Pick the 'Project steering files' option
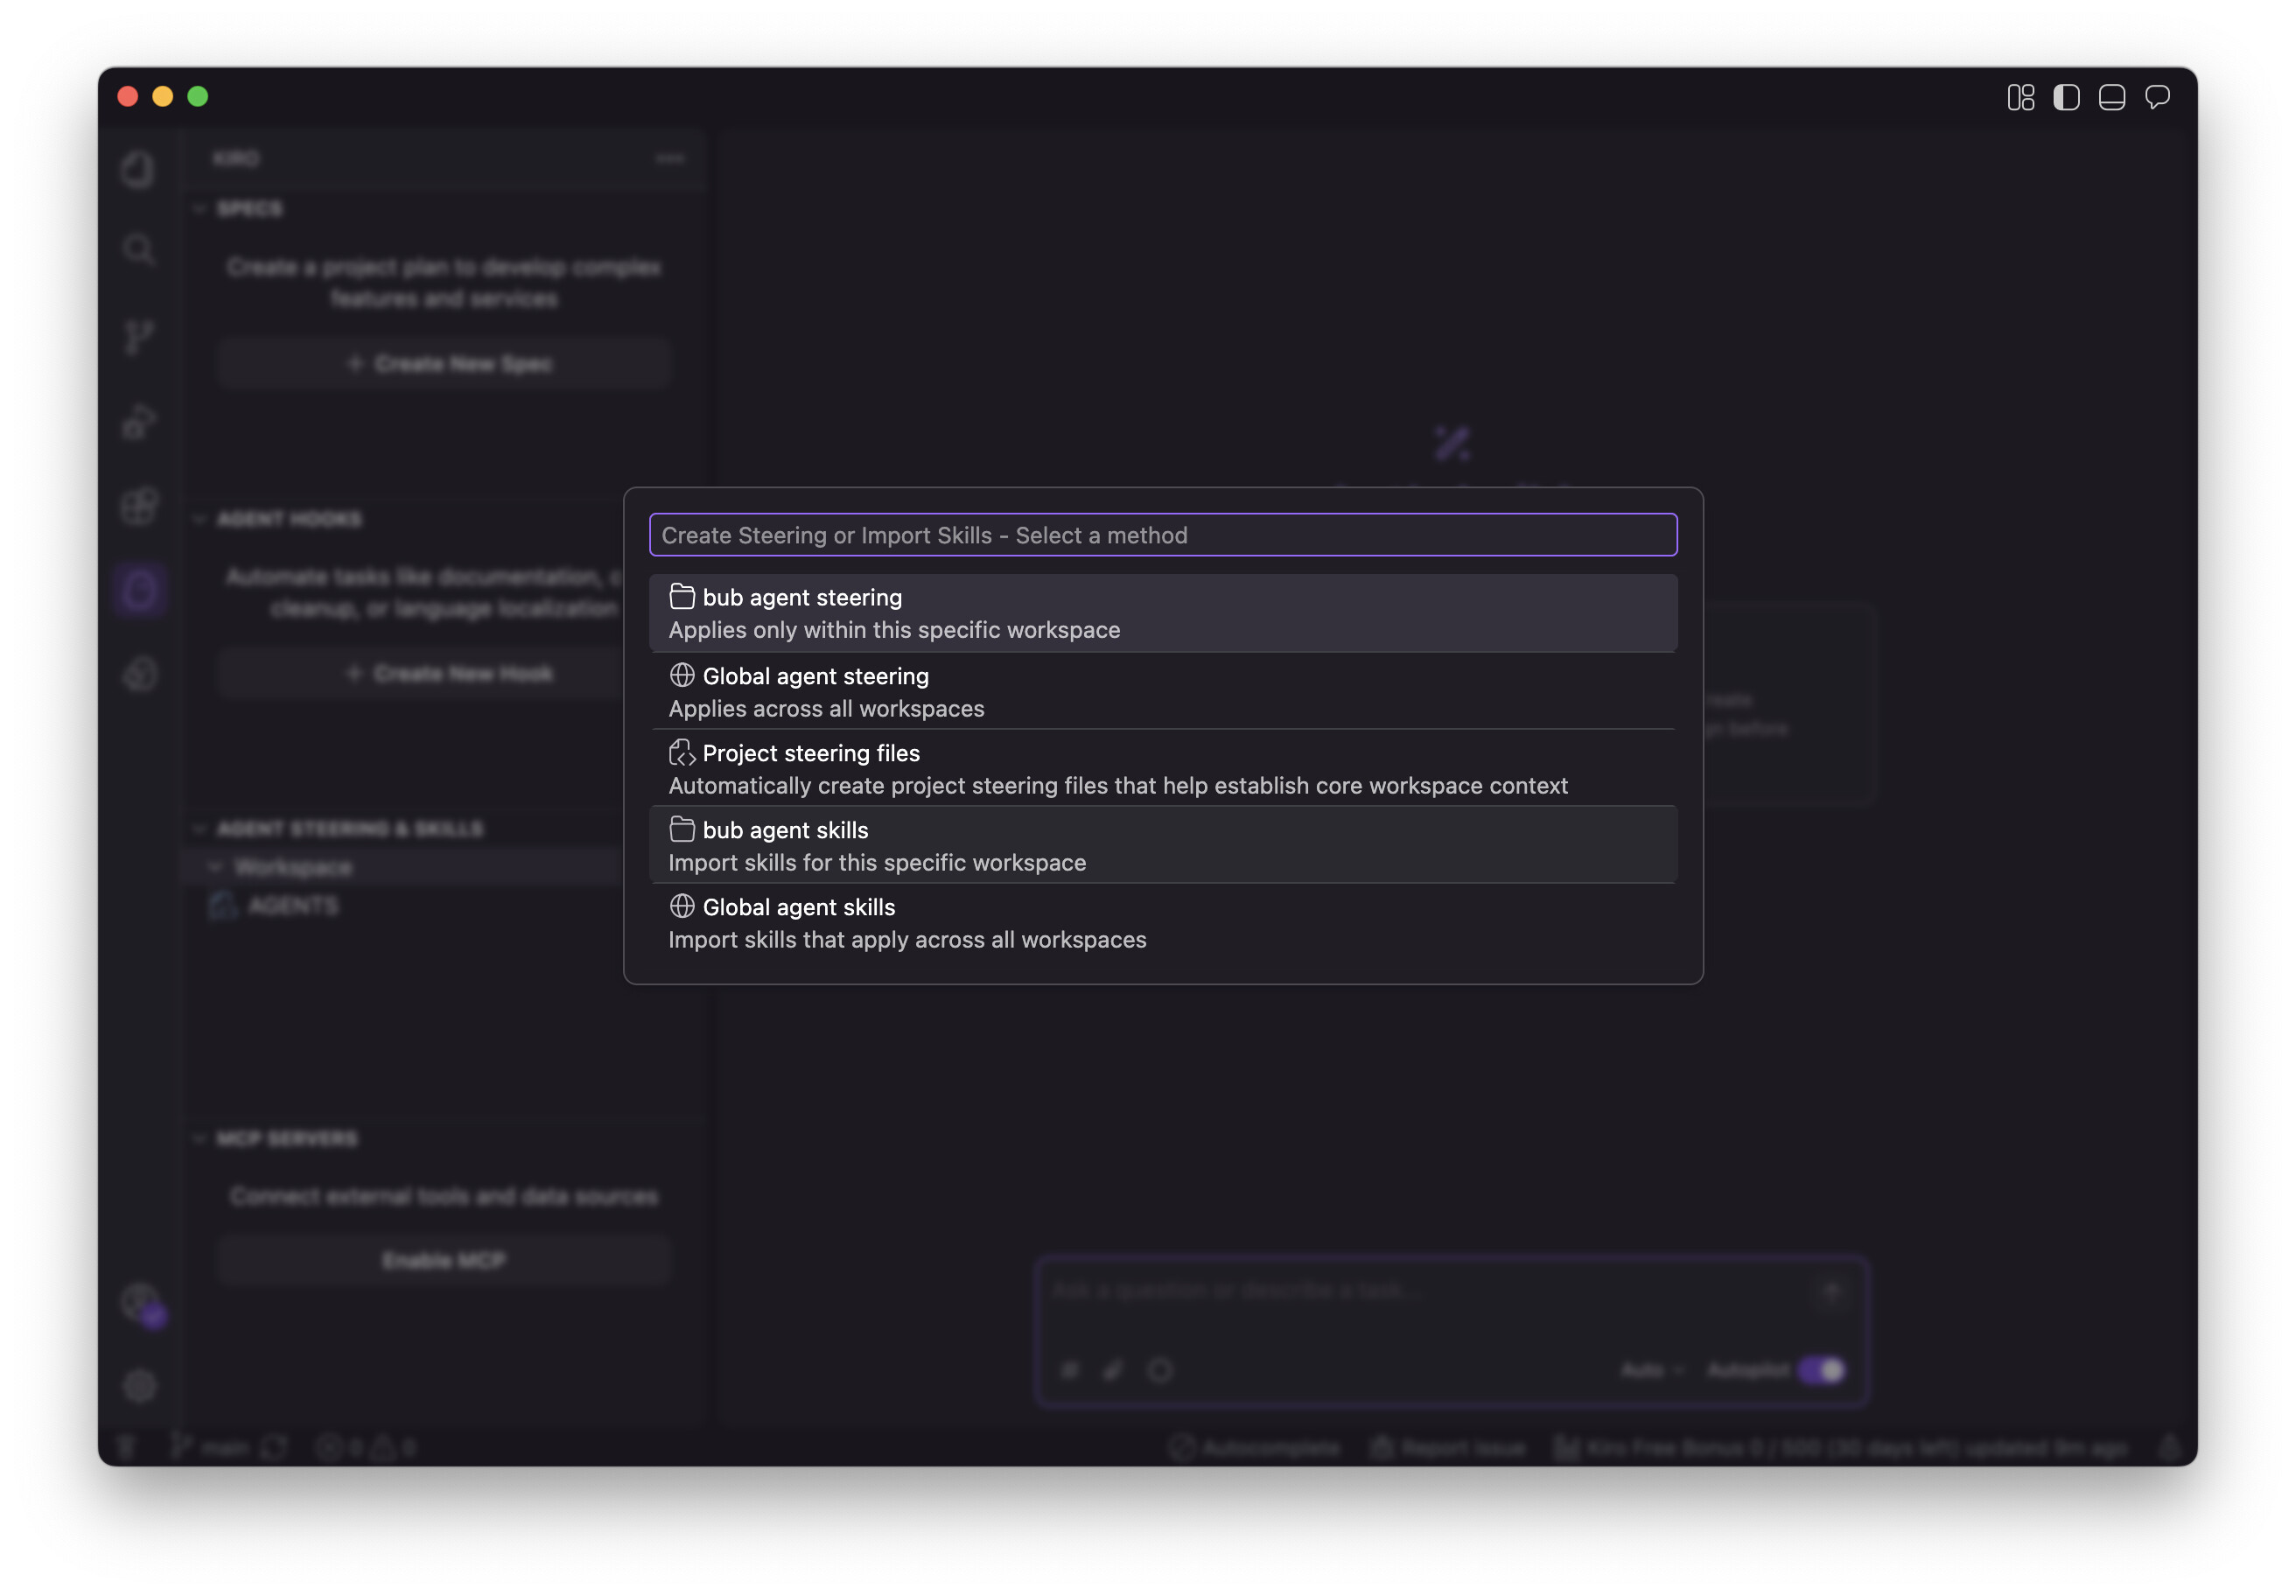 1163,768
